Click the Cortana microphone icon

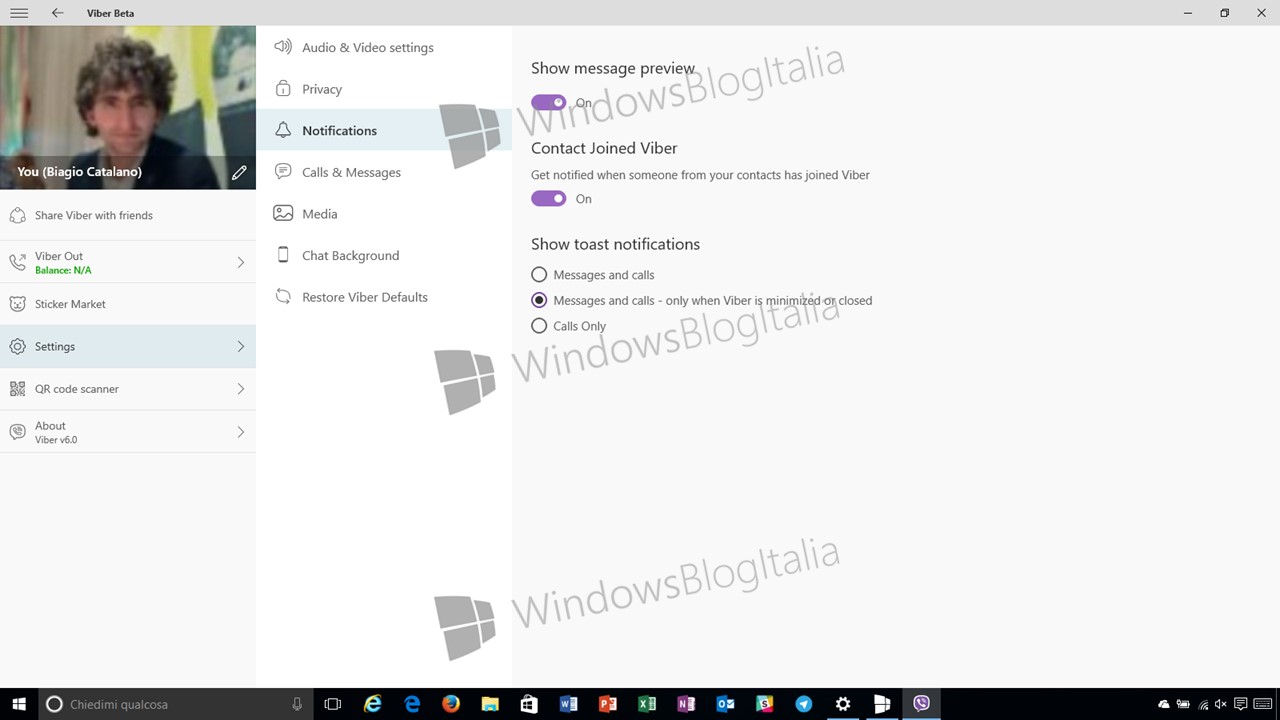coord(297,704)
